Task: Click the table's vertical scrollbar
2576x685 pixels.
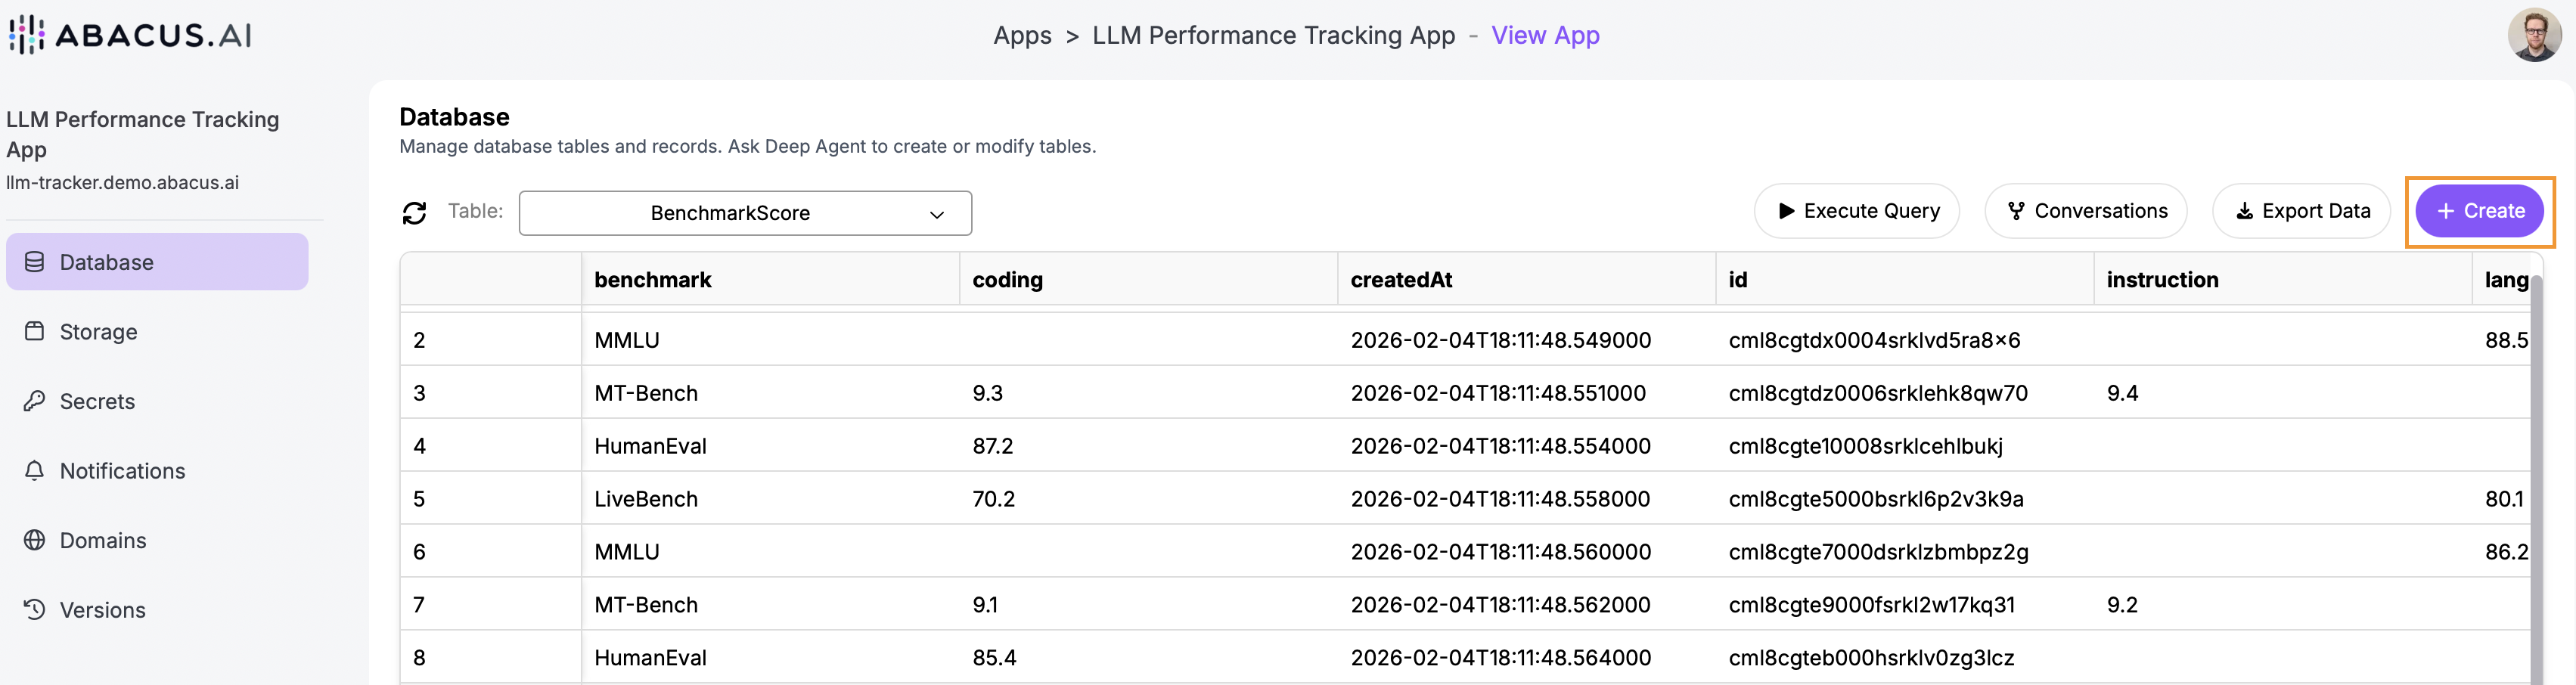Action: pyautogui.click(x=2535, y=480)
